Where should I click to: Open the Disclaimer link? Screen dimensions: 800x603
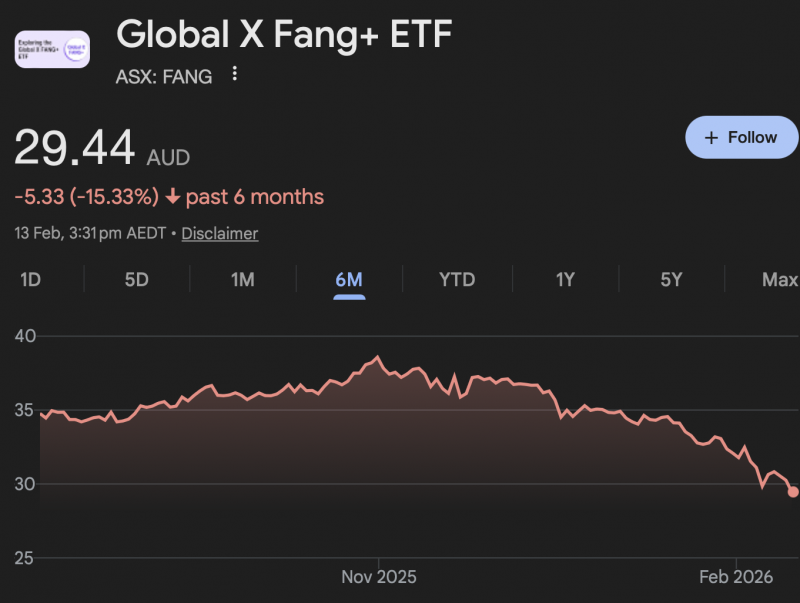[x=220, y=233]
